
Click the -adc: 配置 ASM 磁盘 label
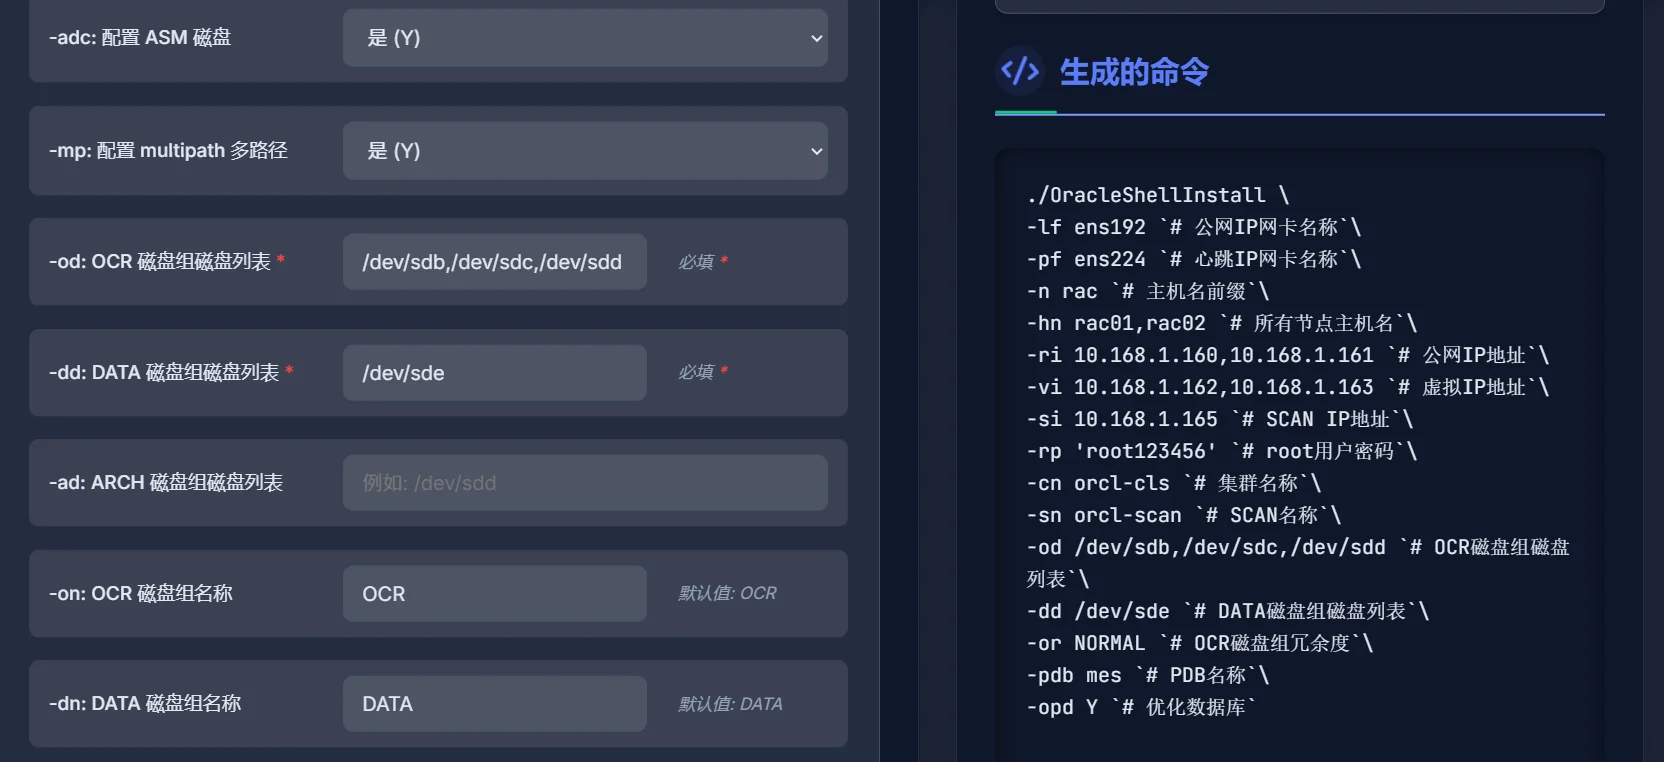coord(140,38)
